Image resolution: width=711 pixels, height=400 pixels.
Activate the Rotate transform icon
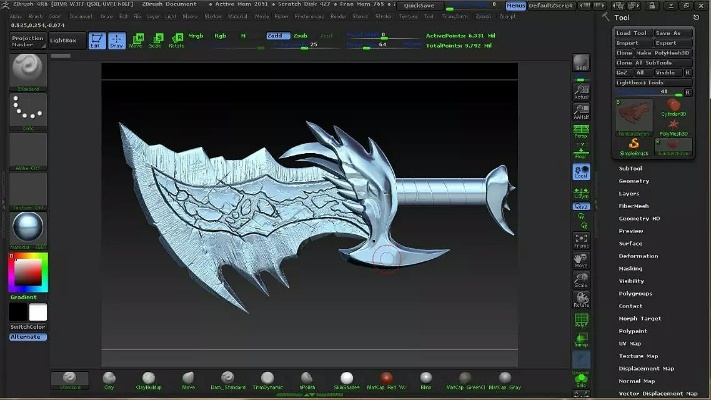pyautogui.click(x=176, y=41)
